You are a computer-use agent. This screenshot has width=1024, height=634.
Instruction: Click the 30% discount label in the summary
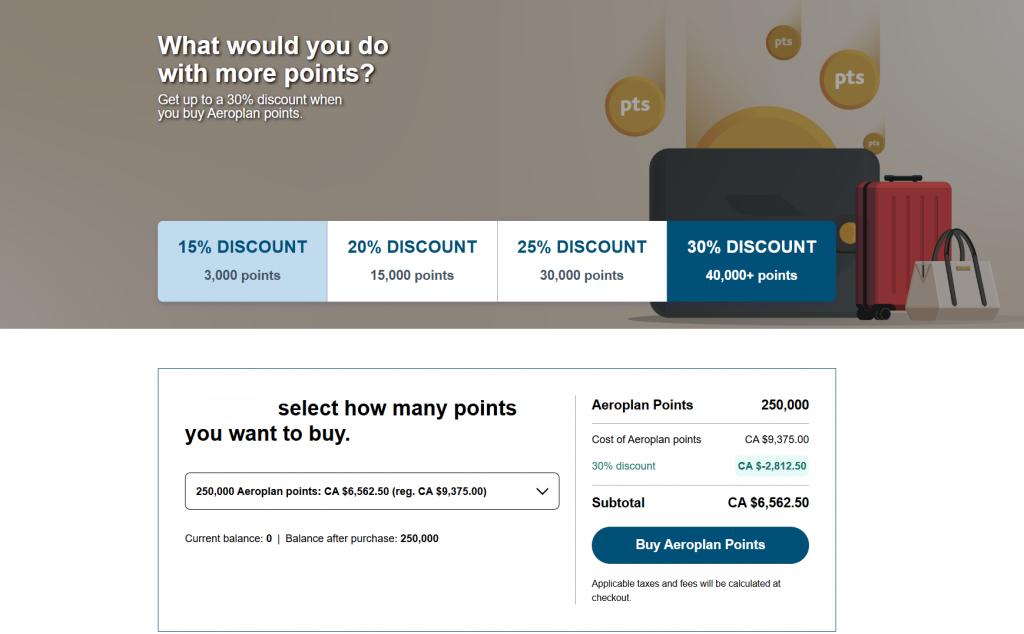coord(624,466)
